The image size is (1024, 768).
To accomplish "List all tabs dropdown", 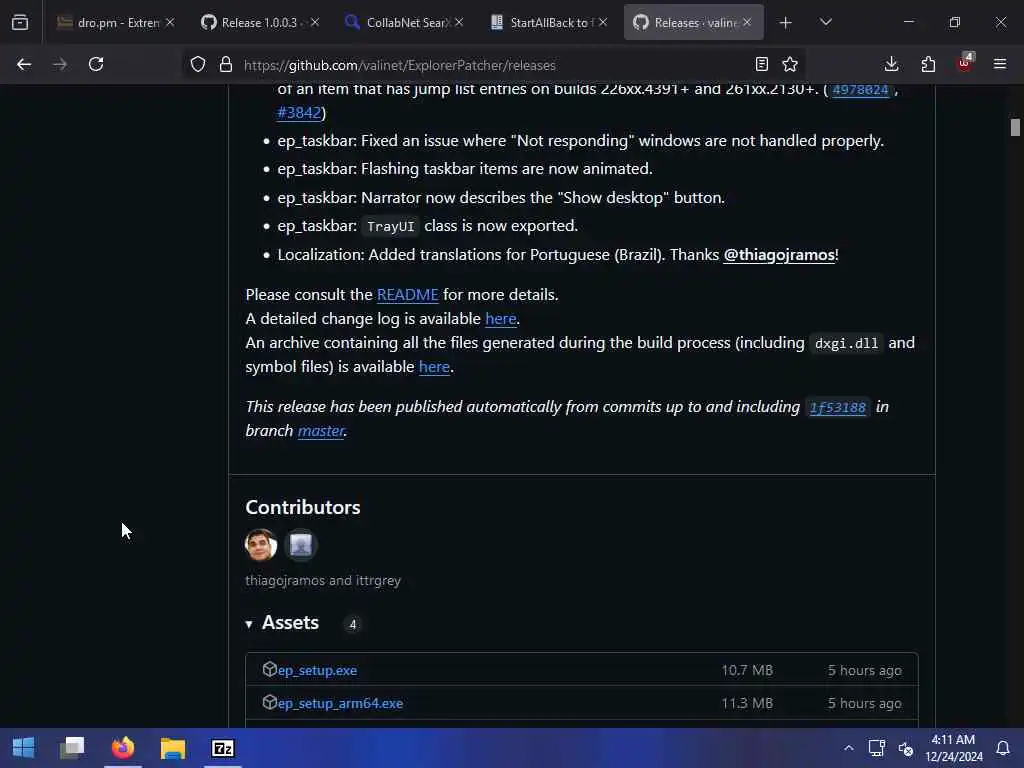I will [x=825, y=22].
